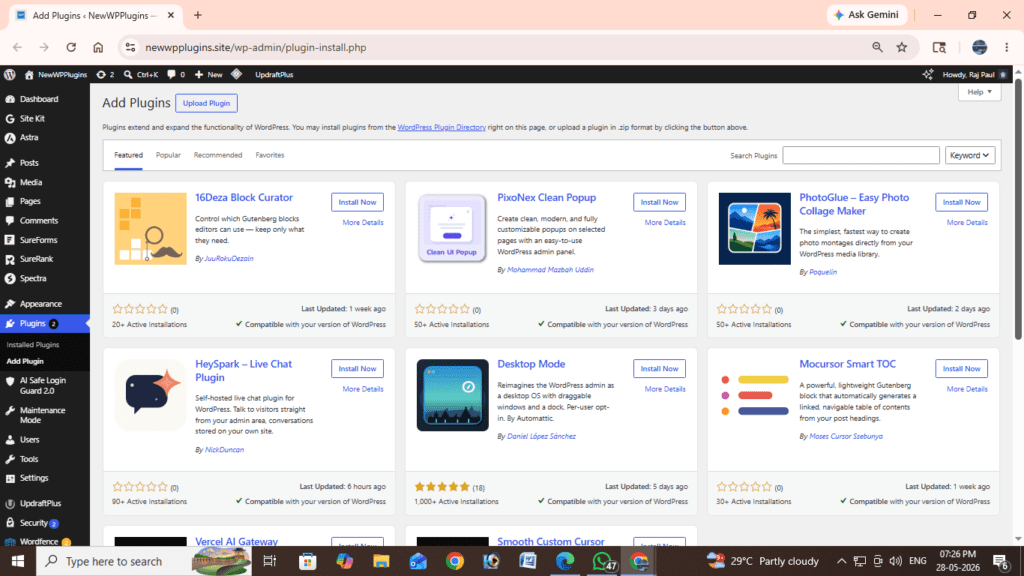Image resolution: width=1024 pixels, height=576 pixels.
Task: Open the UpdraftPlus admin bar item
Action: coord(274,74)
